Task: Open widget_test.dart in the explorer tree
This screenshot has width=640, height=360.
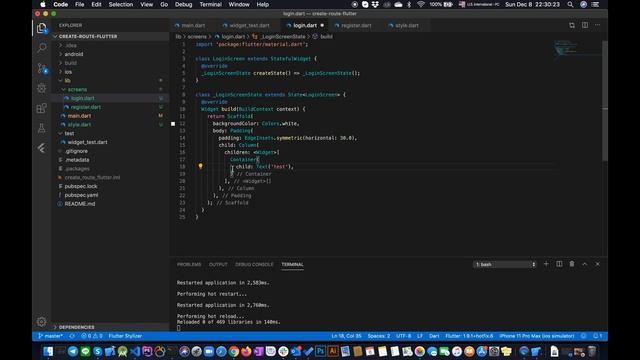Action: pyautogui.click(x=87, y=142)
